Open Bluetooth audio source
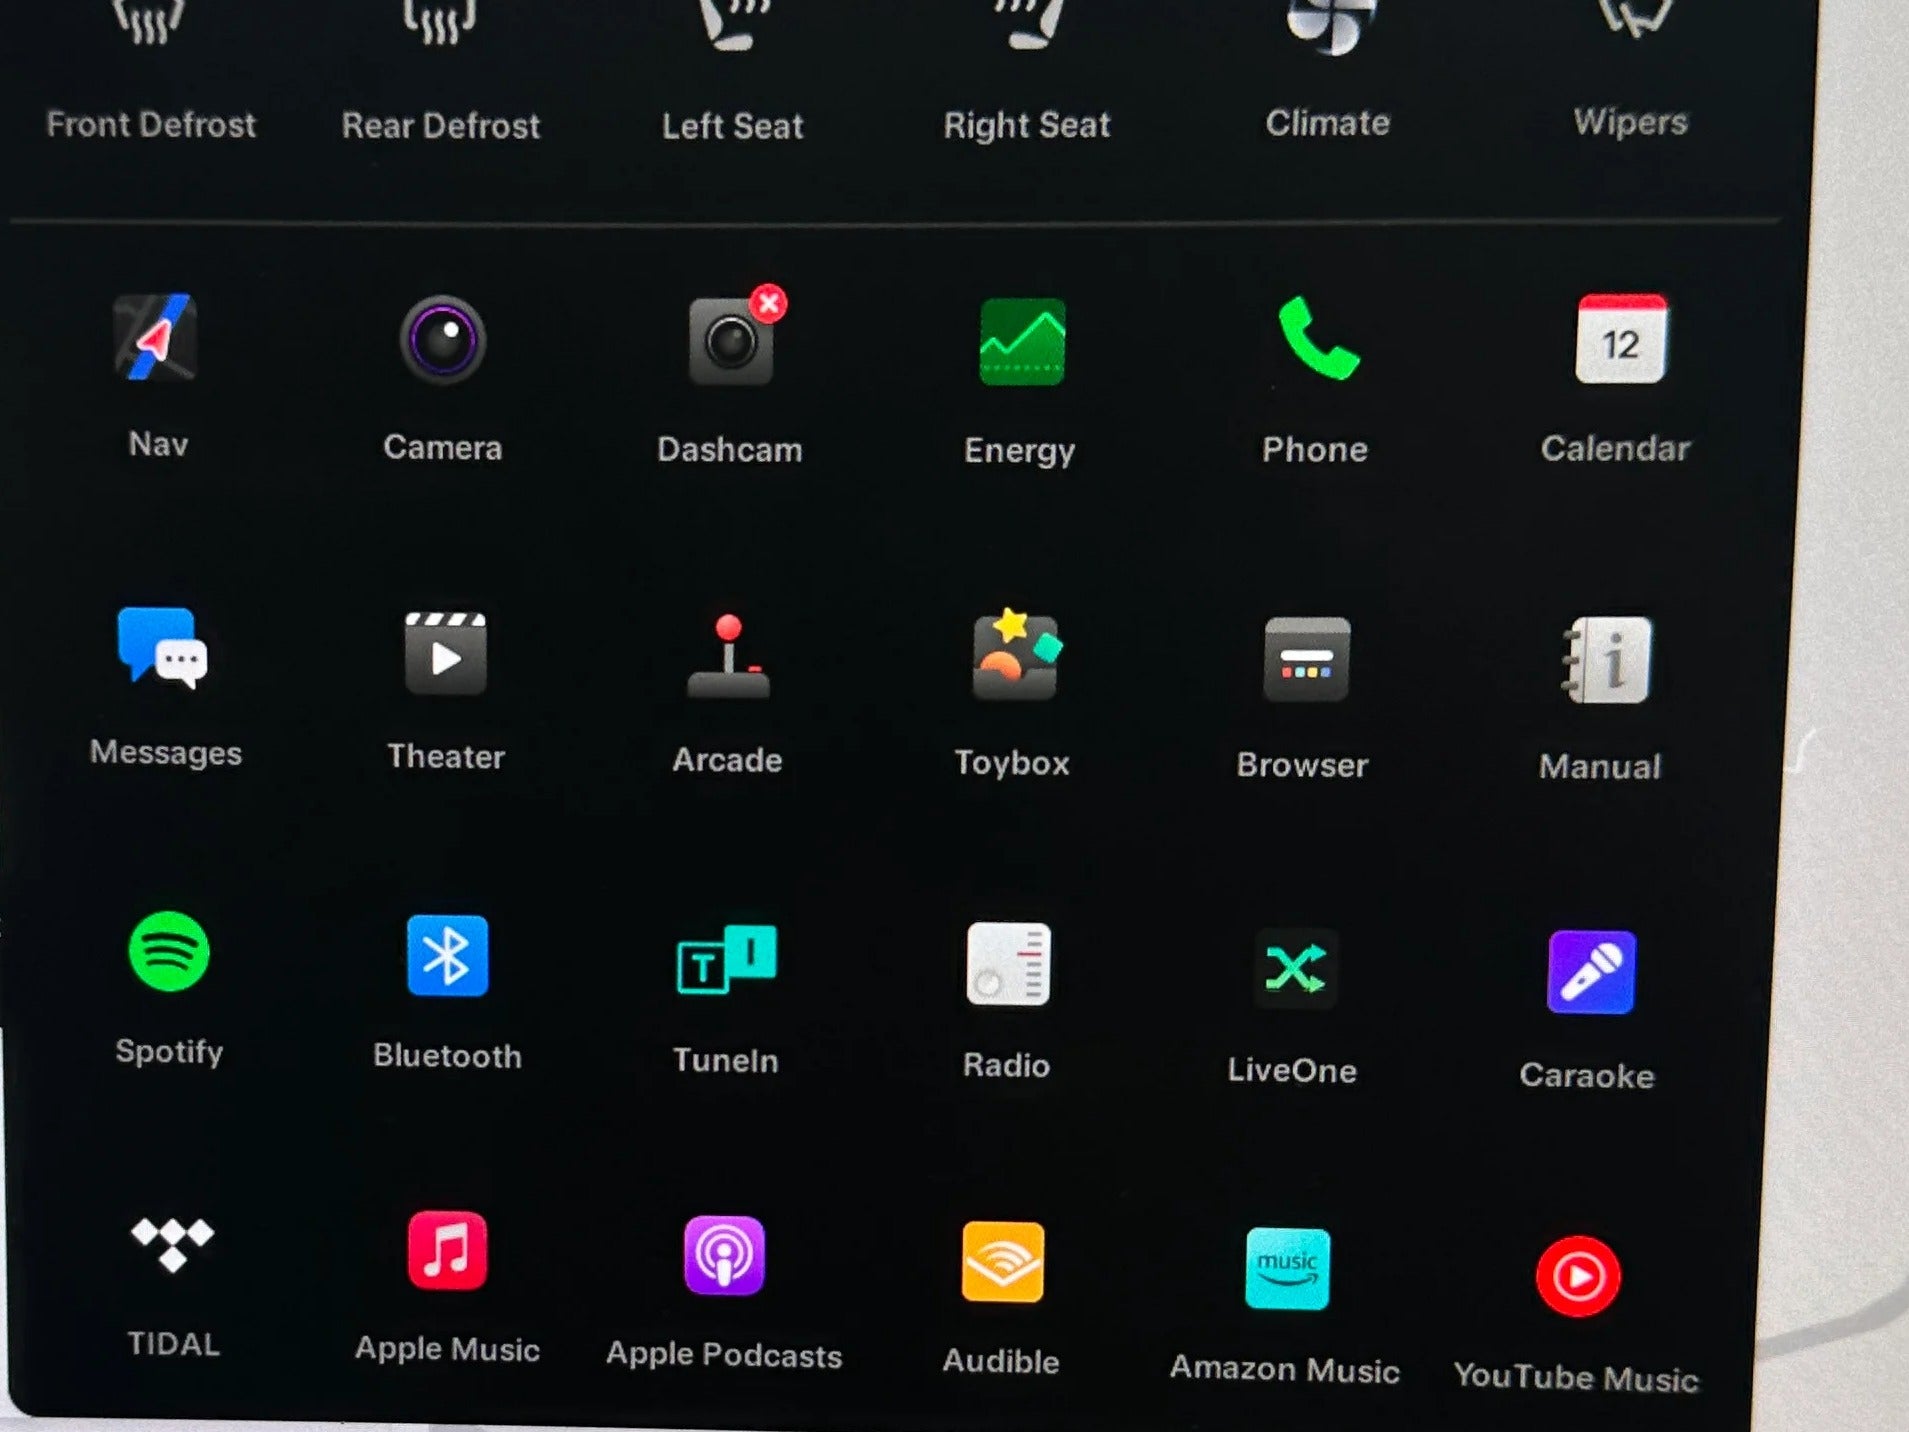This screenshot has width=1909, height=1432. [x=447, y=956]
